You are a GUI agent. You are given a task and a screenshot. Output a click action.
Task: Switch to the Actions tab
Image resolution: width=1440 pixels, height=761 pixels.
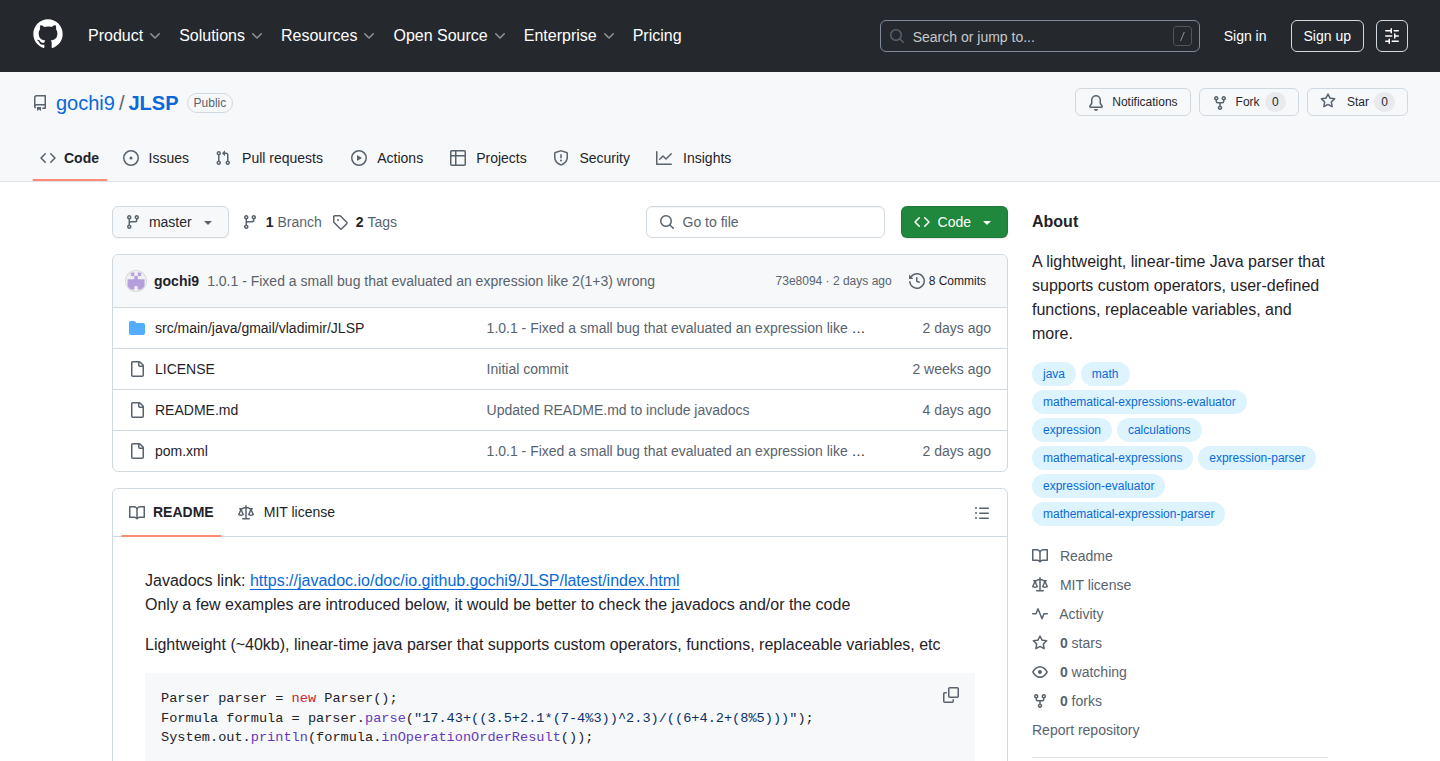387,158
